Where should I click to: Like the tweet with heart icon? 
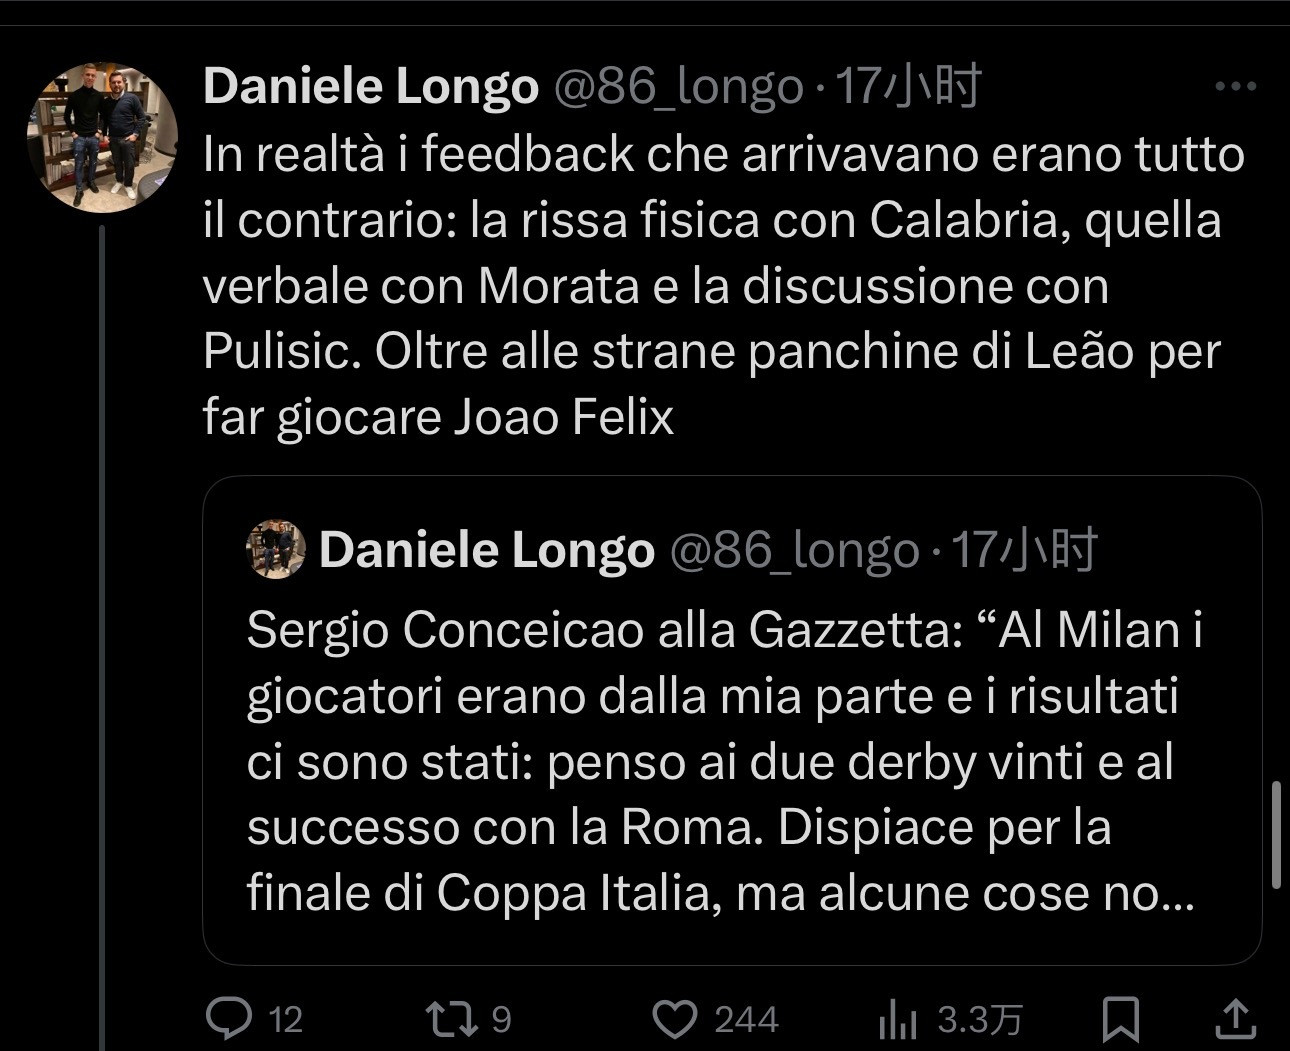point(675,1019)
